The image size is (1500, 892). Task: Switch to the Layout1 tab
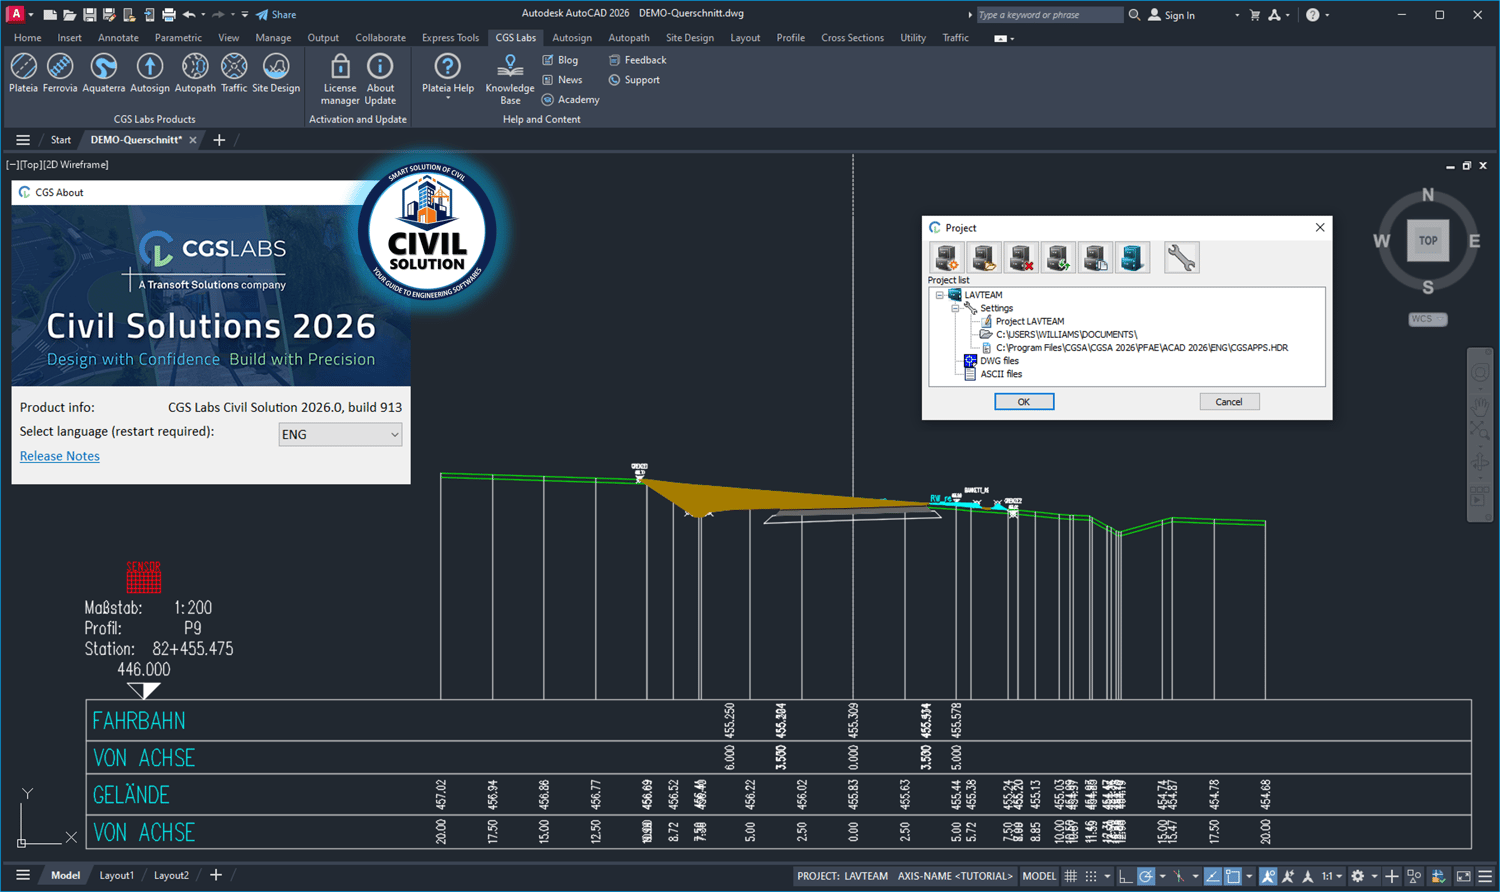tap(116, 876)
